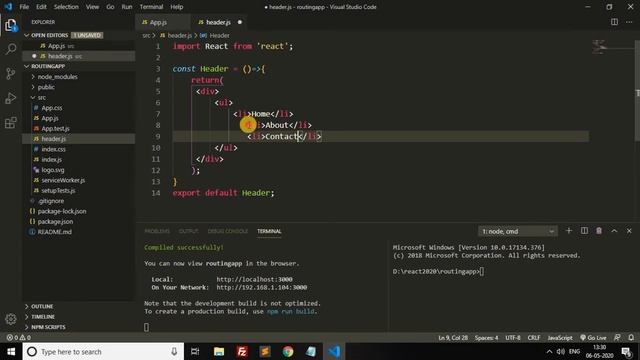Open Windows Start menu
This screenshot has width=640, height=360.
click(11, 351)
